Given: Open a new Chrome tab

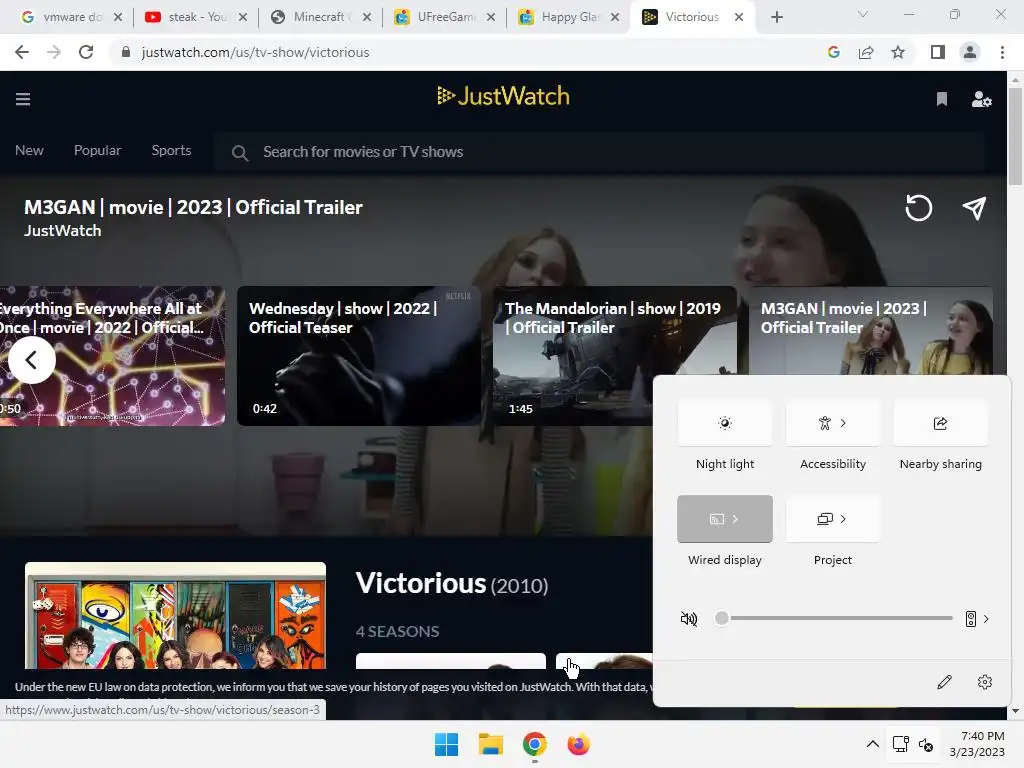Looking at the screenshot, I should click(776, 17).
